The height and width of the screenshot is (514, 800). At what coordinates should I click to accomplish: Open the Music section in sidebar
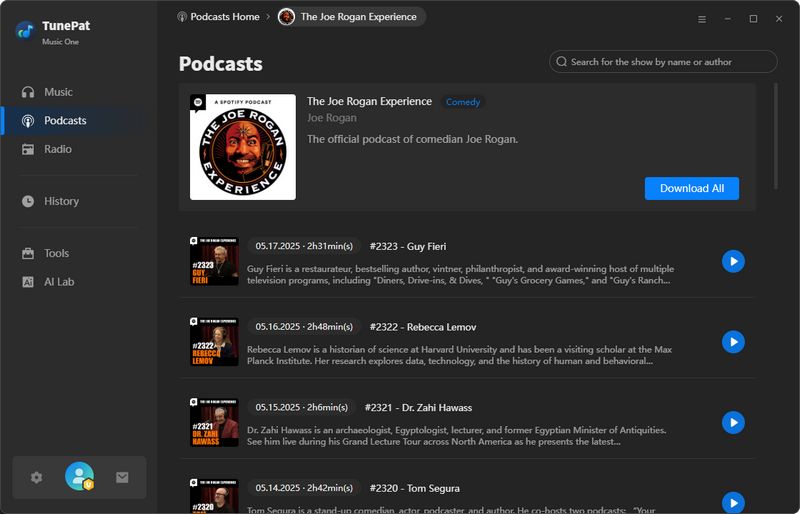(x=58, y=92)
